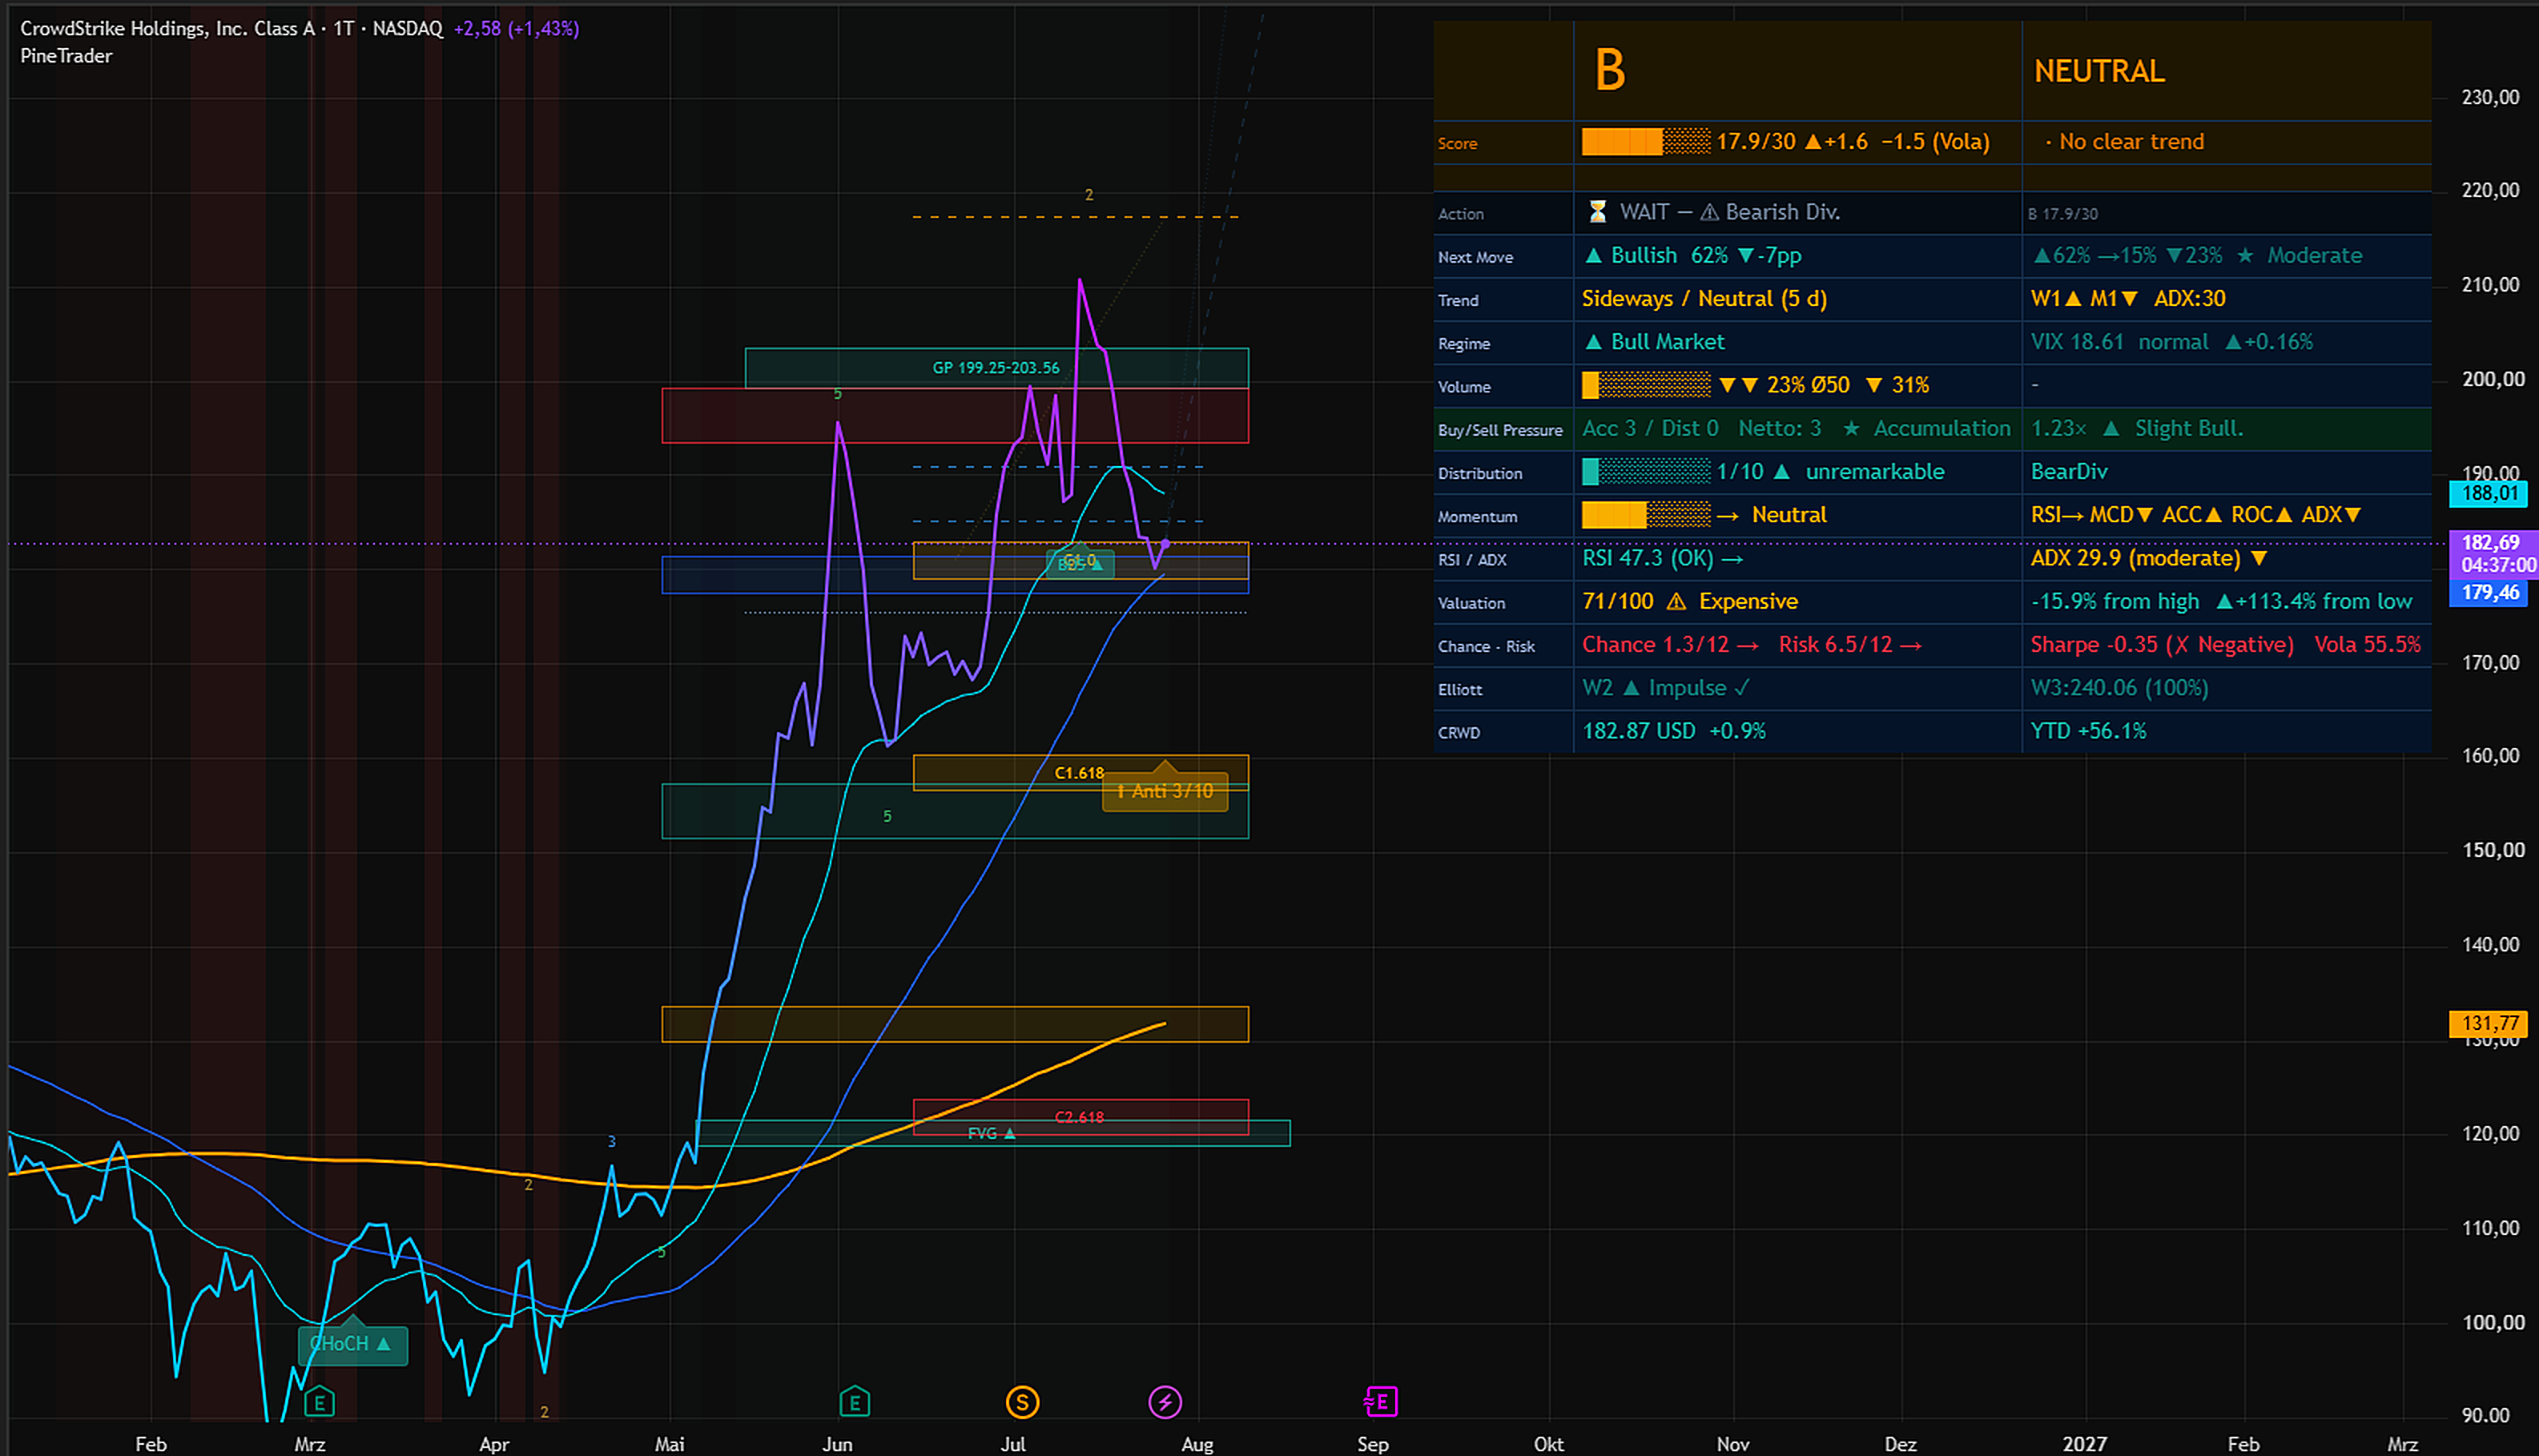Click the NEUTRAL heading in the panel
This screenshot has height=1456, width=2539.
[2099, 71]
